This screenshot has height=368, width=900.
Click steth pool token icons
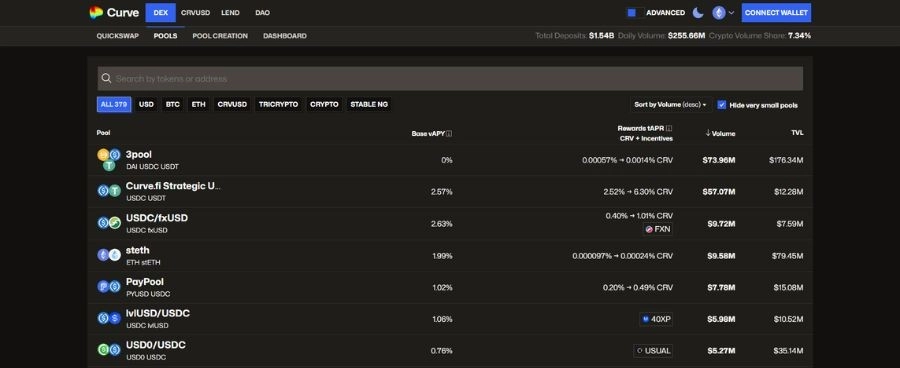point(109,255)
